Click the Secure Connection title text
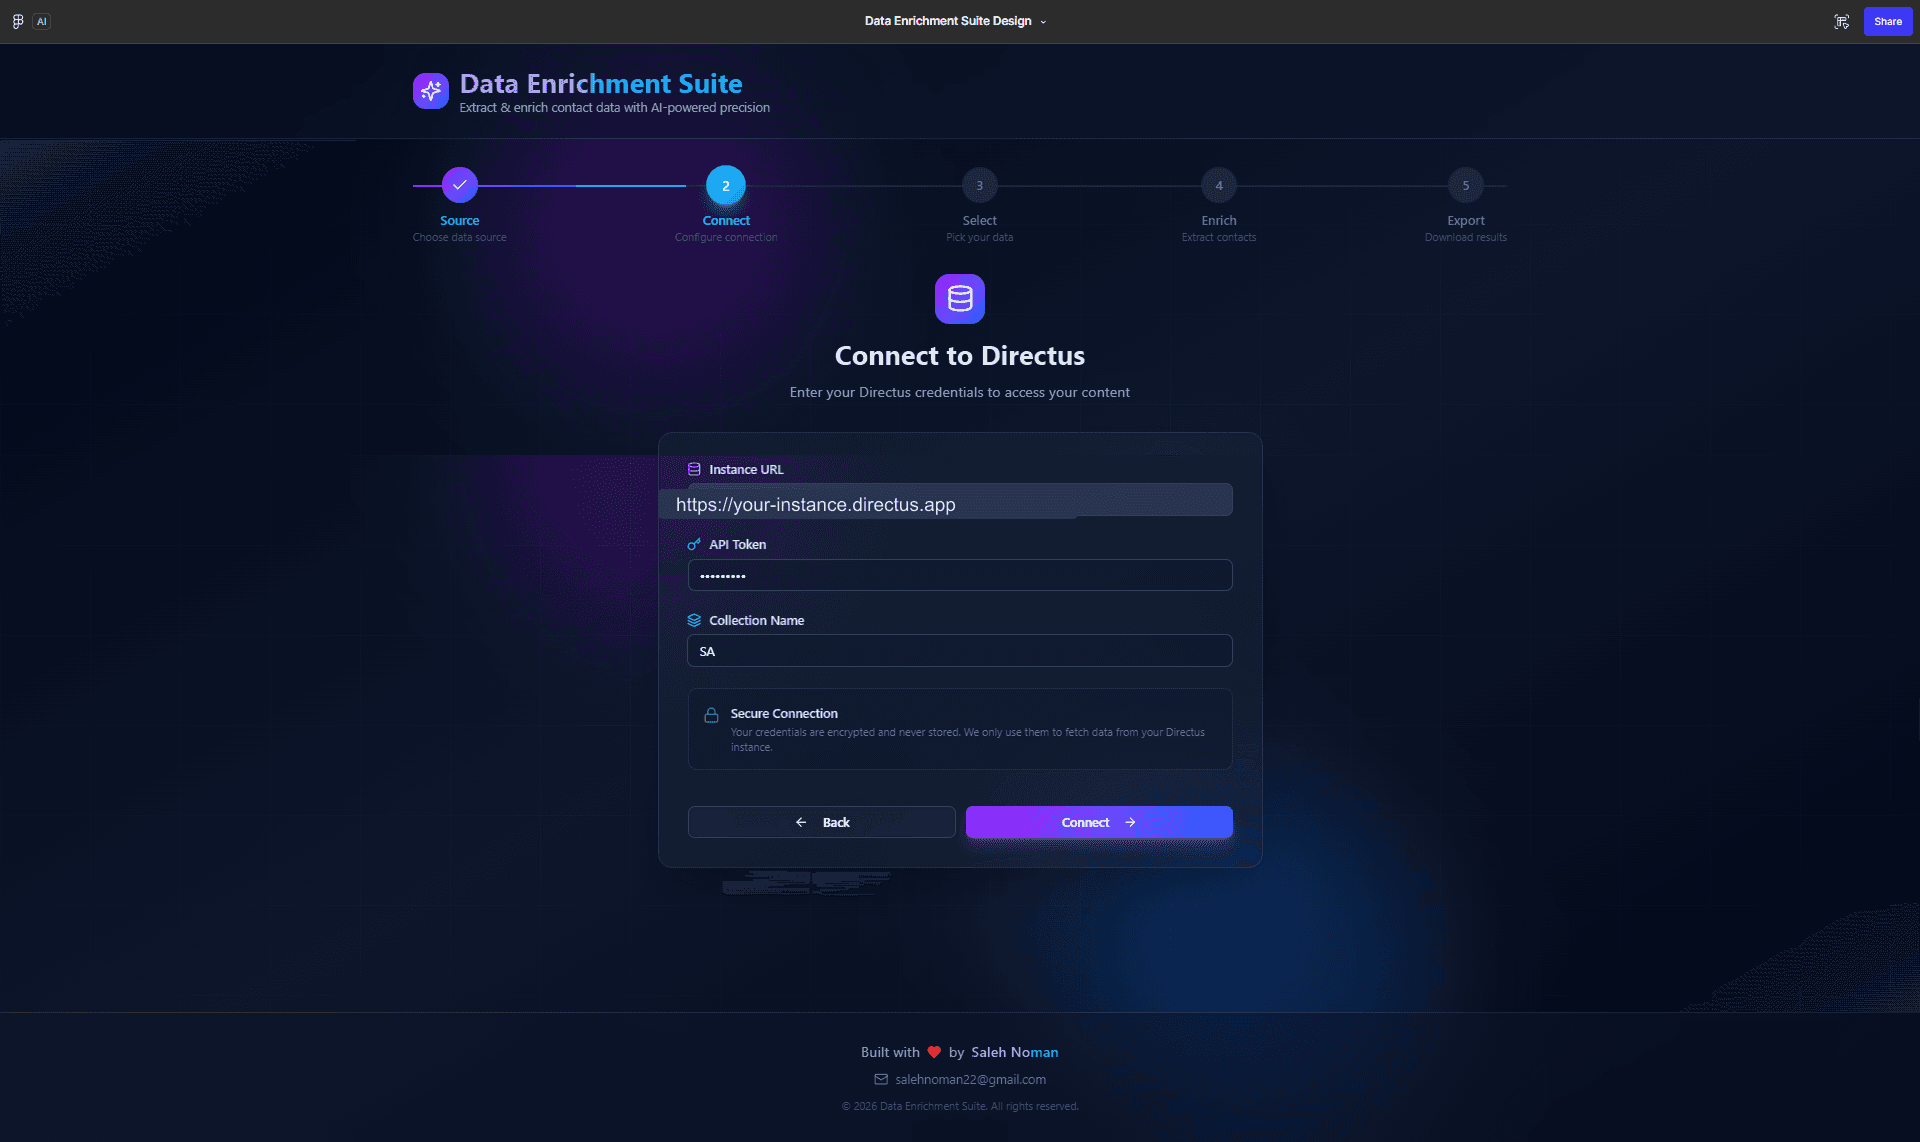 coord(784,713)
